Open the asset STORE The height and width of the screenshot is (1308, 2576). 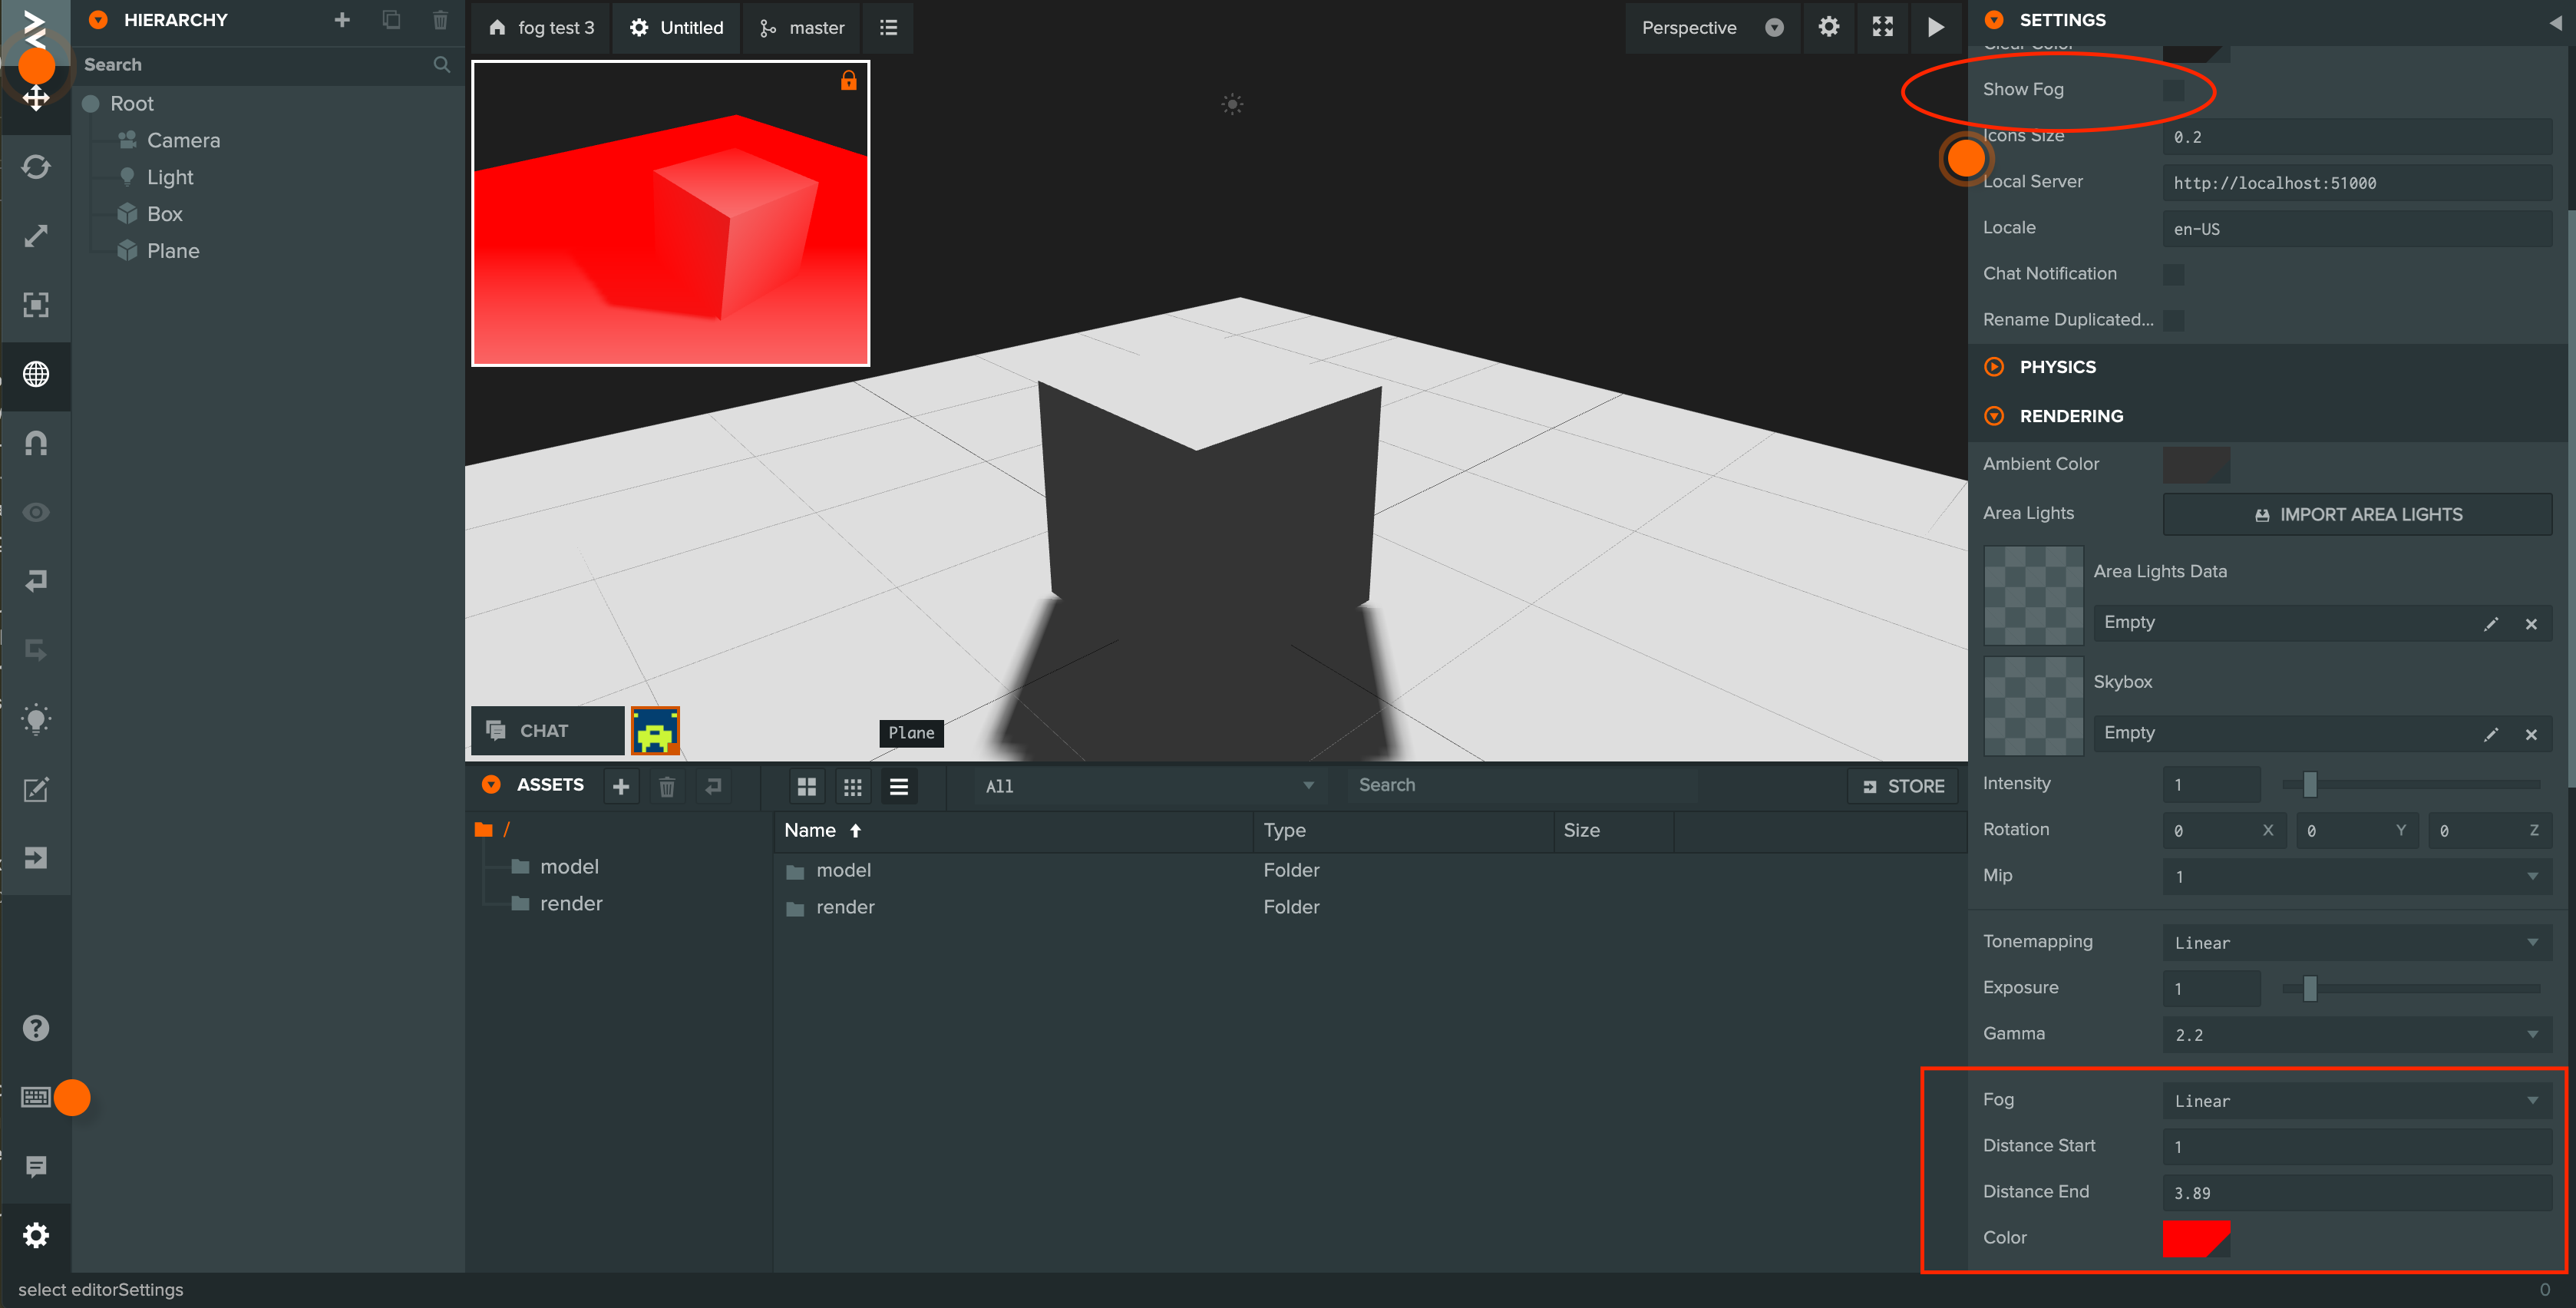pyautogui.click(x=1902, y=786)
